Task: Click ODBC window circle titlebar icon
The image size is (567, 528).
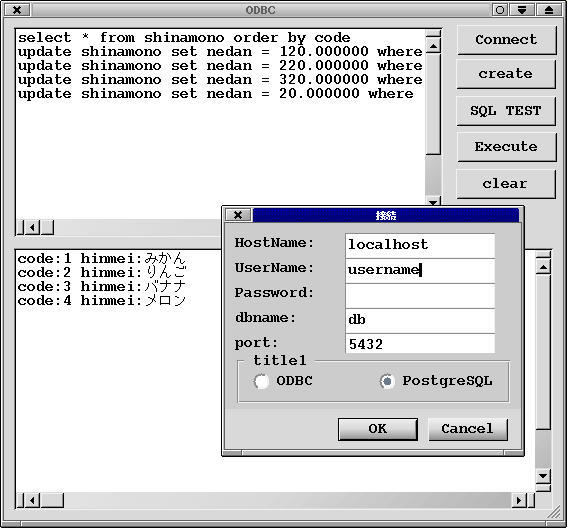Action: (500, 10)
